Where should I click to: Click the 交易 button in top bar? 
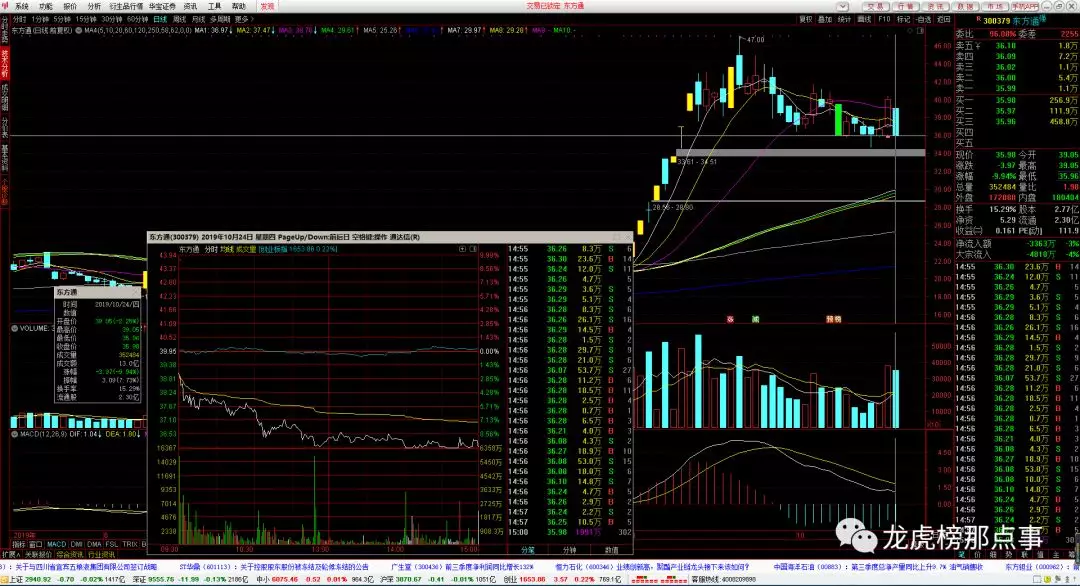[x=876, y=6]
